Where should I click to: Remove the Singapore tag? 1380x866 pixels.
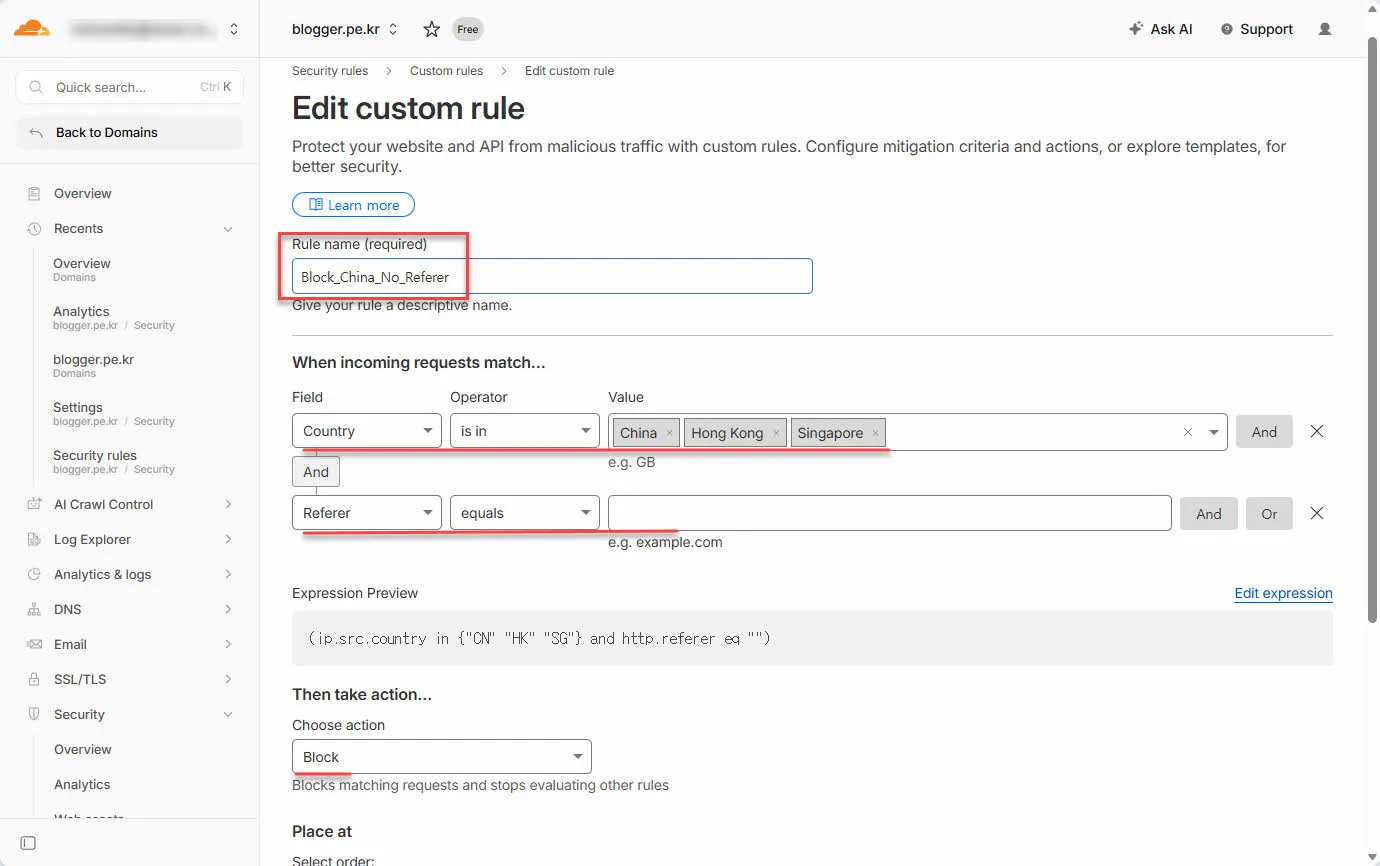pyautogui.click(x=875, y=433)
